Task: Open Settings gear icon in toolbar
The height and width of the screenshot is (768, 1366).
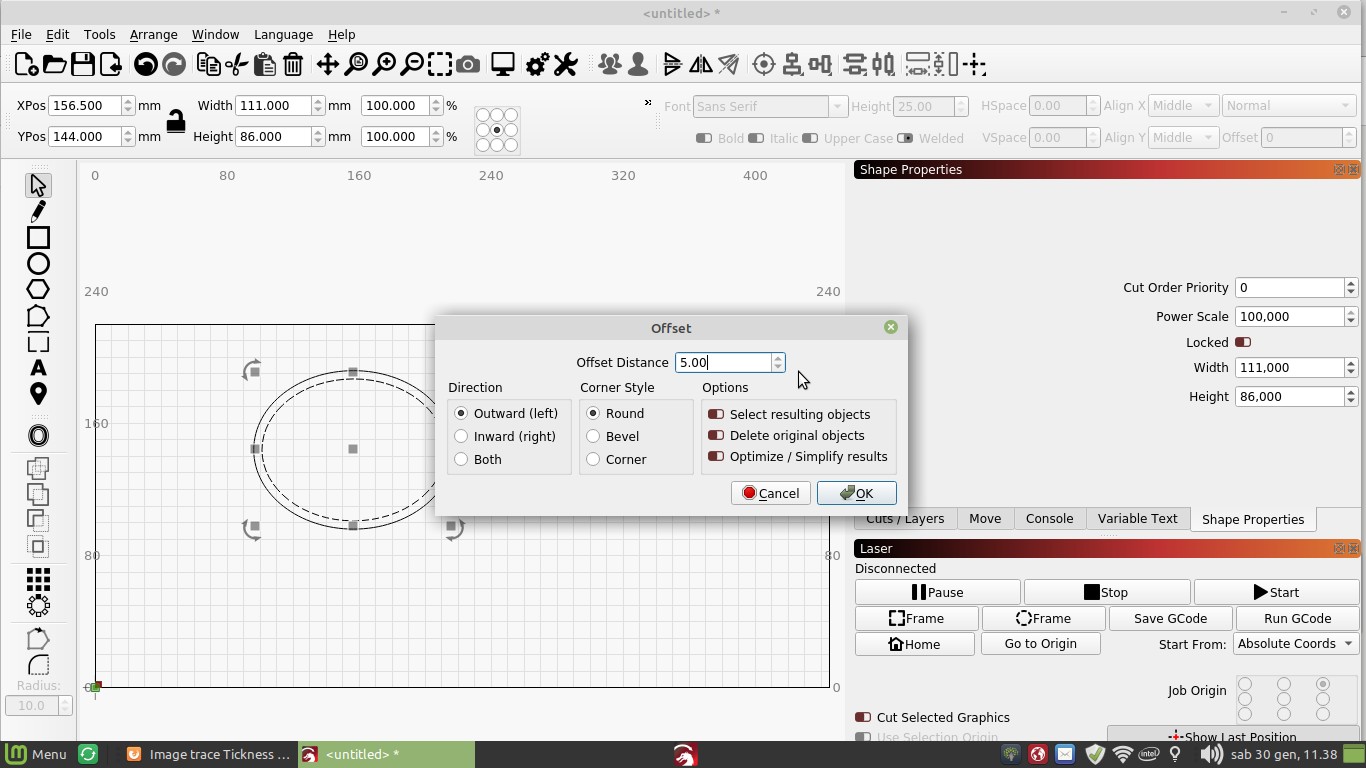Action: (x=537, y=65)
